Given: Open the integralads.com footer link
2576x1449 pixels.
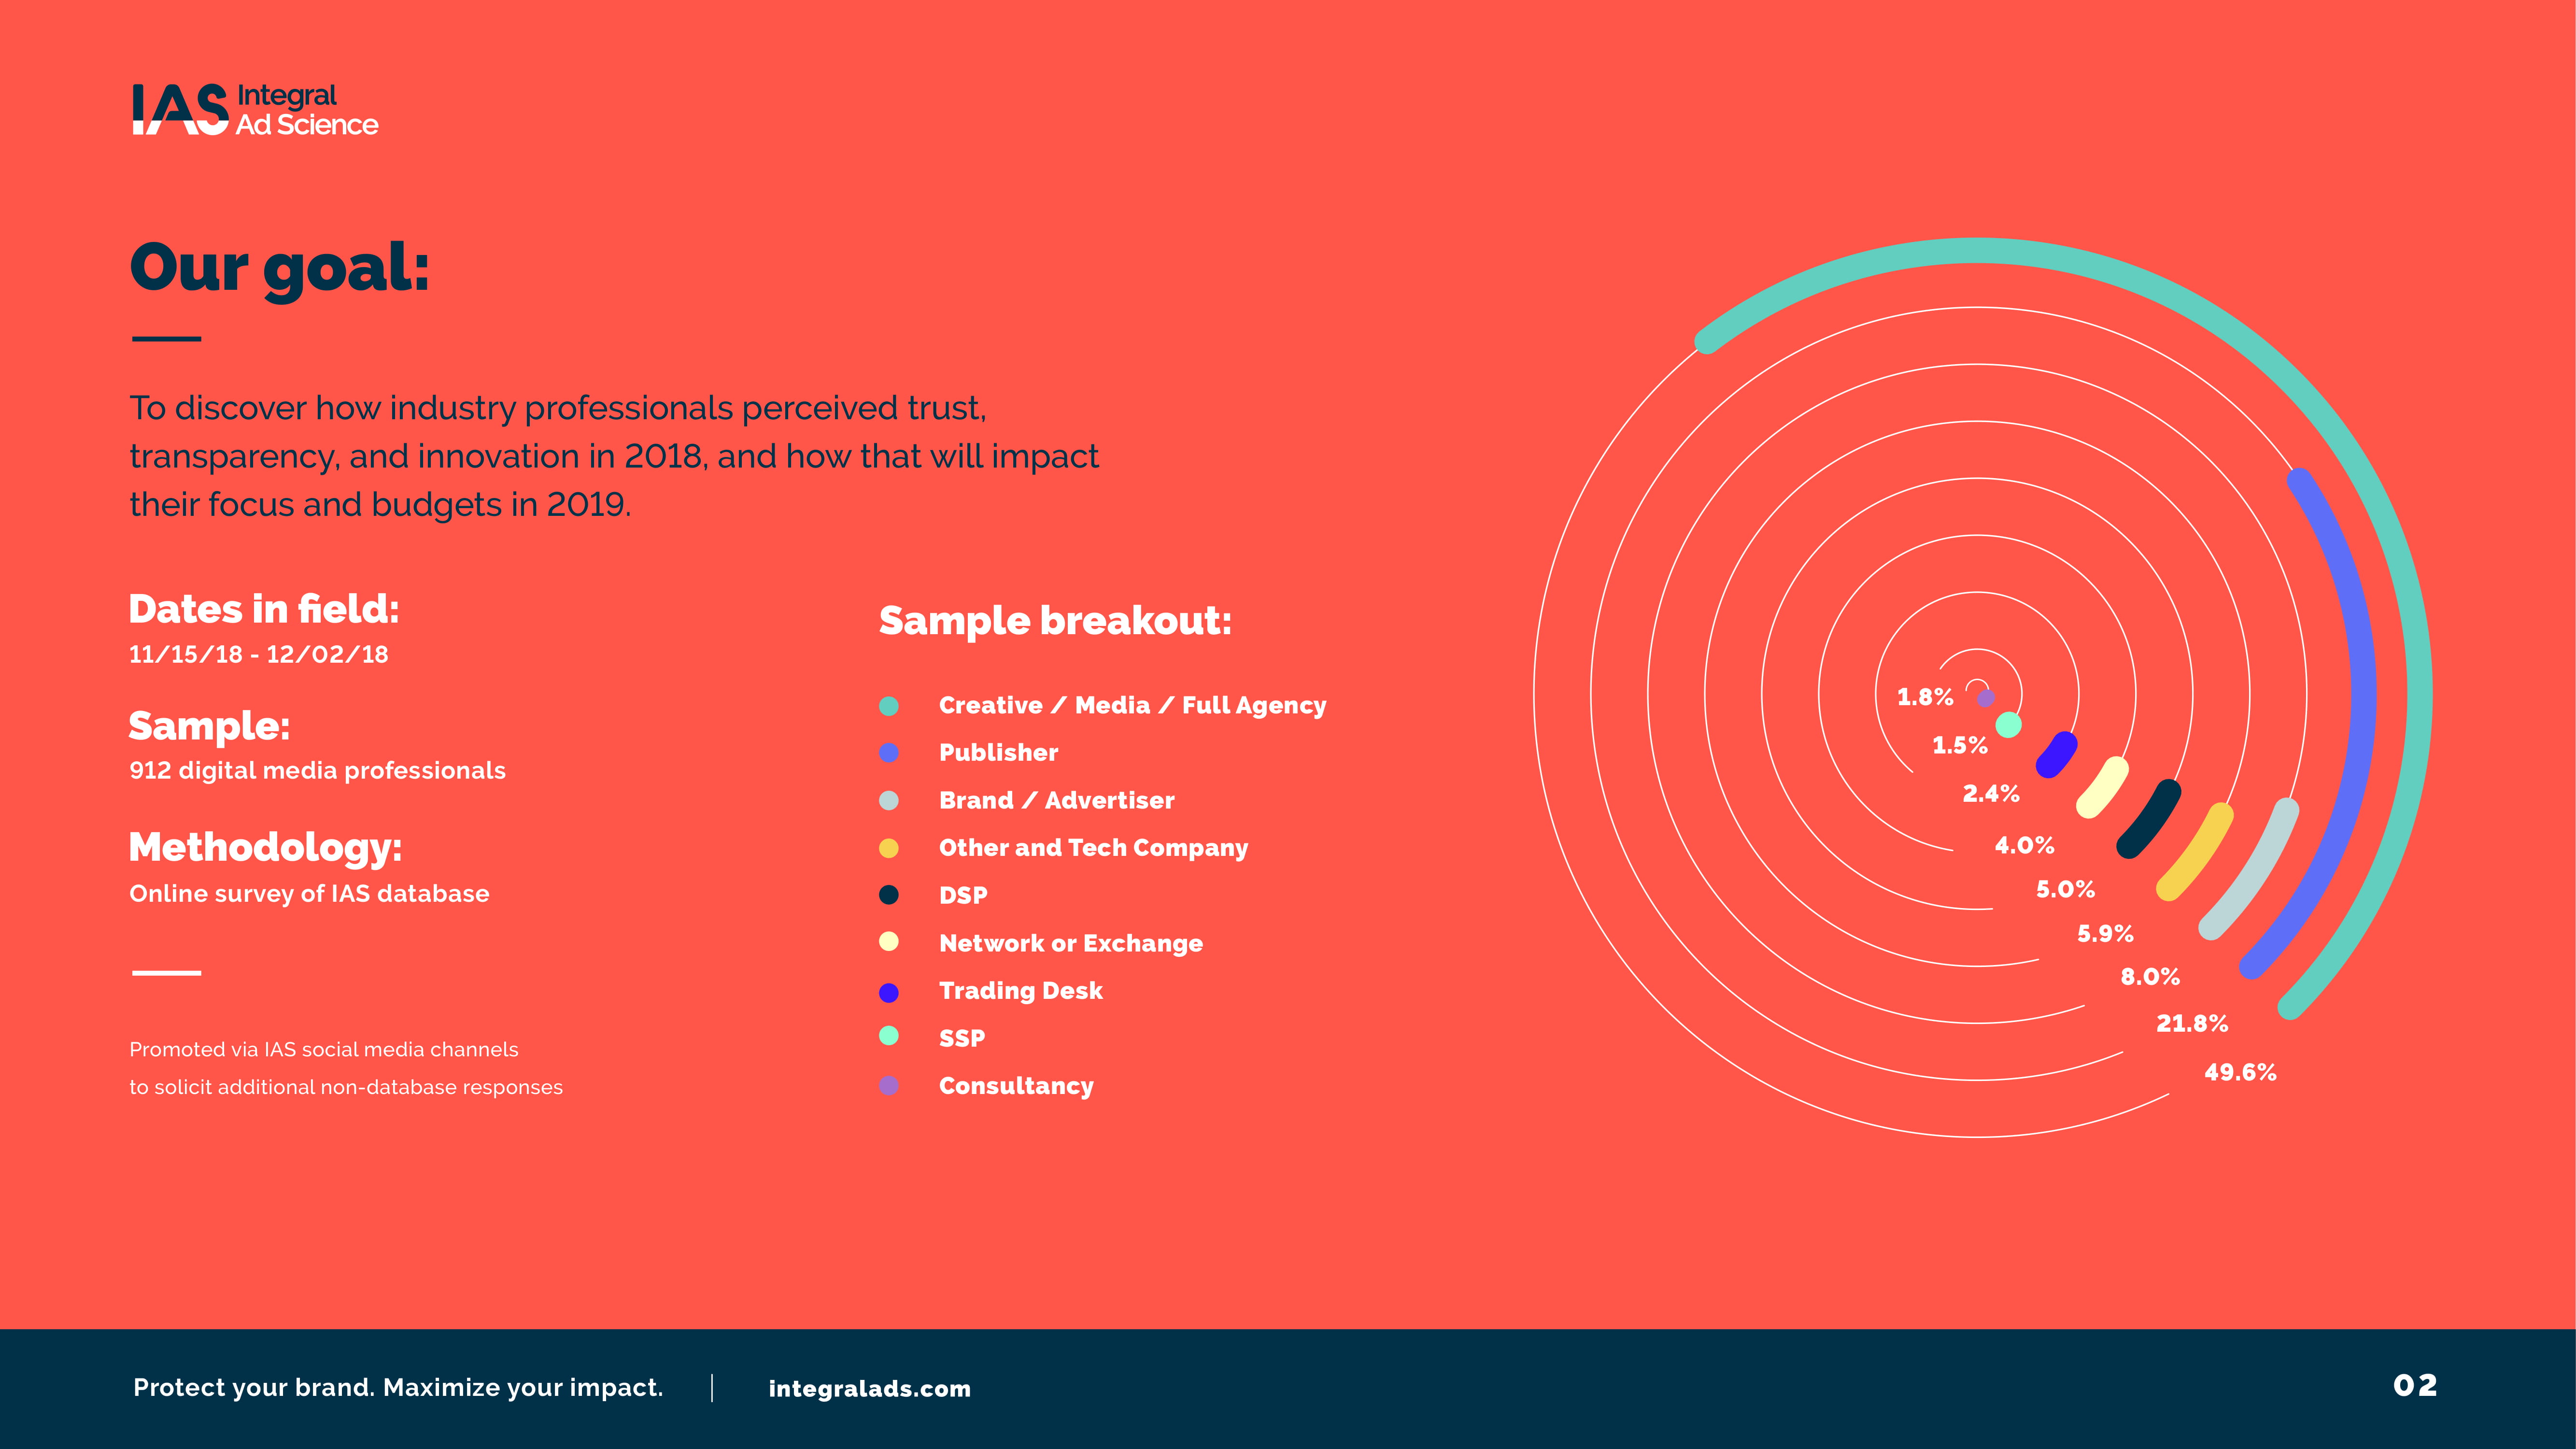Looking at the screenshot, I should point(869,1388).
